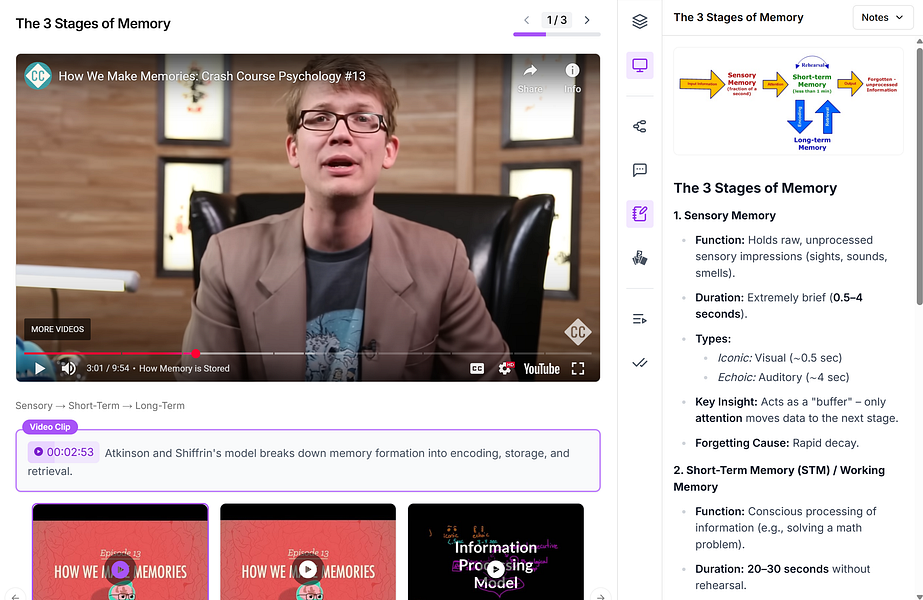This screenshot has width=923, height=600.
Task: Open the chat bubble icon in sidebar
Action: coord(640,170)
